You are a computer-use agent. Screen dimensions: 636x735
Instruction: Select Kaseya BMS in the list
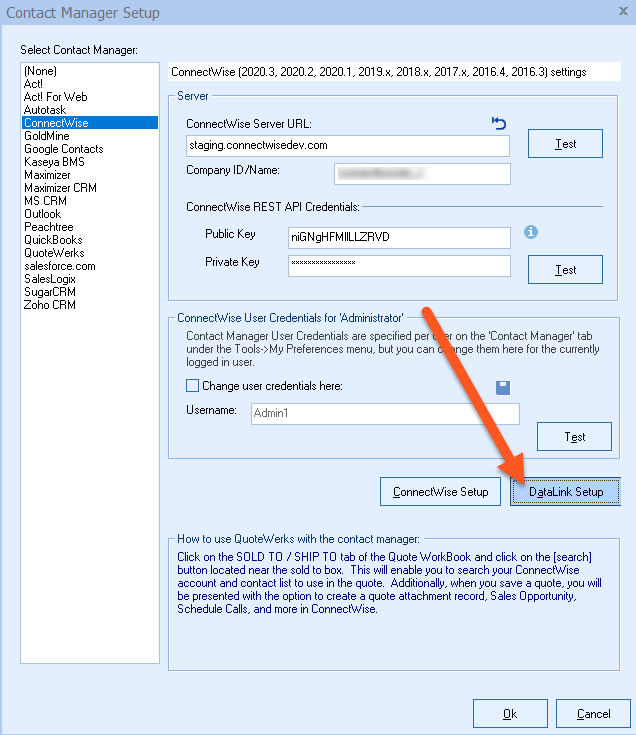[x=90, y=162]
